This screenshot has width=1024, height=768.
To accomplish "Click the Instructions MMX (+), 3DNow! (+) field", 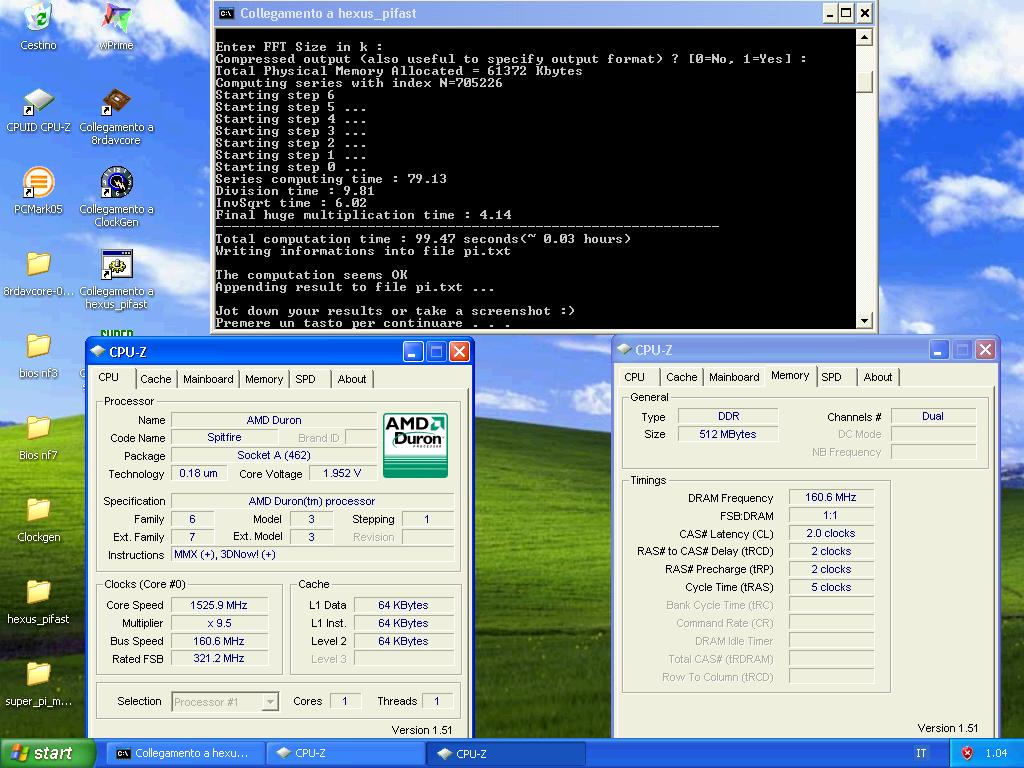I will coord(313,554).
